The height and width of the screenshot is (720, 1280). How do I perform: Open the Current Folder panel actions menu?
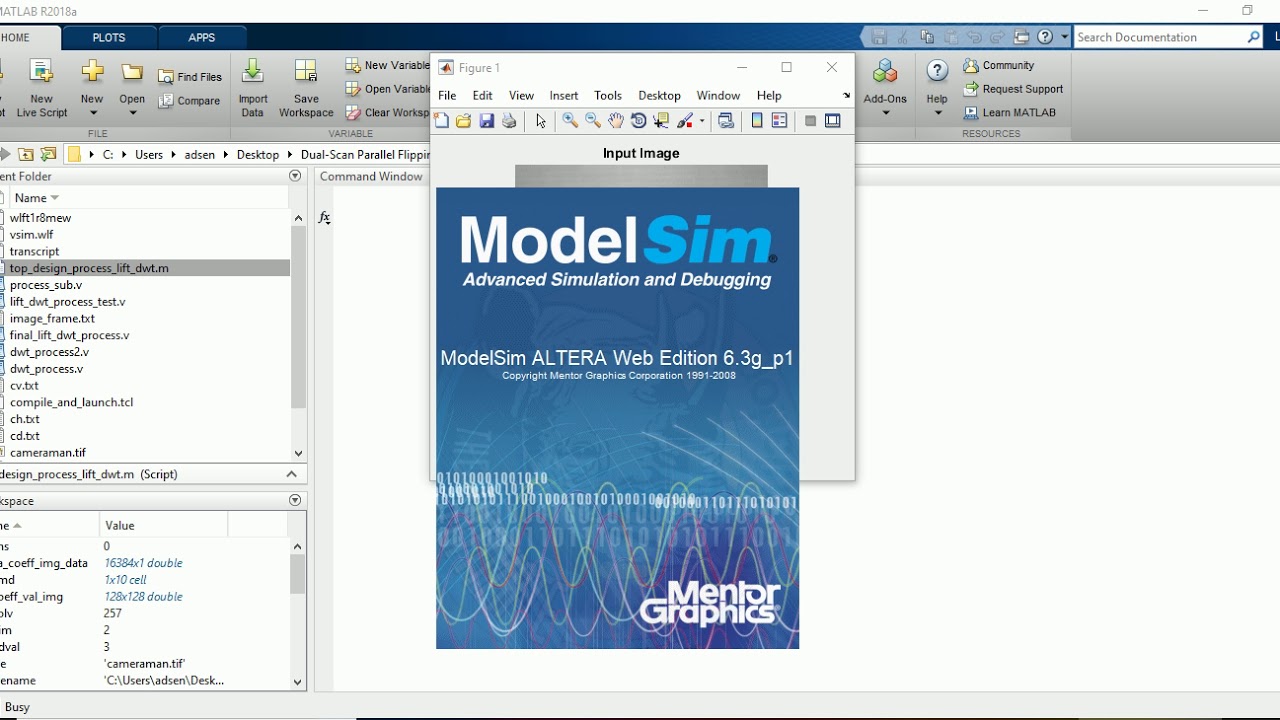295,176
